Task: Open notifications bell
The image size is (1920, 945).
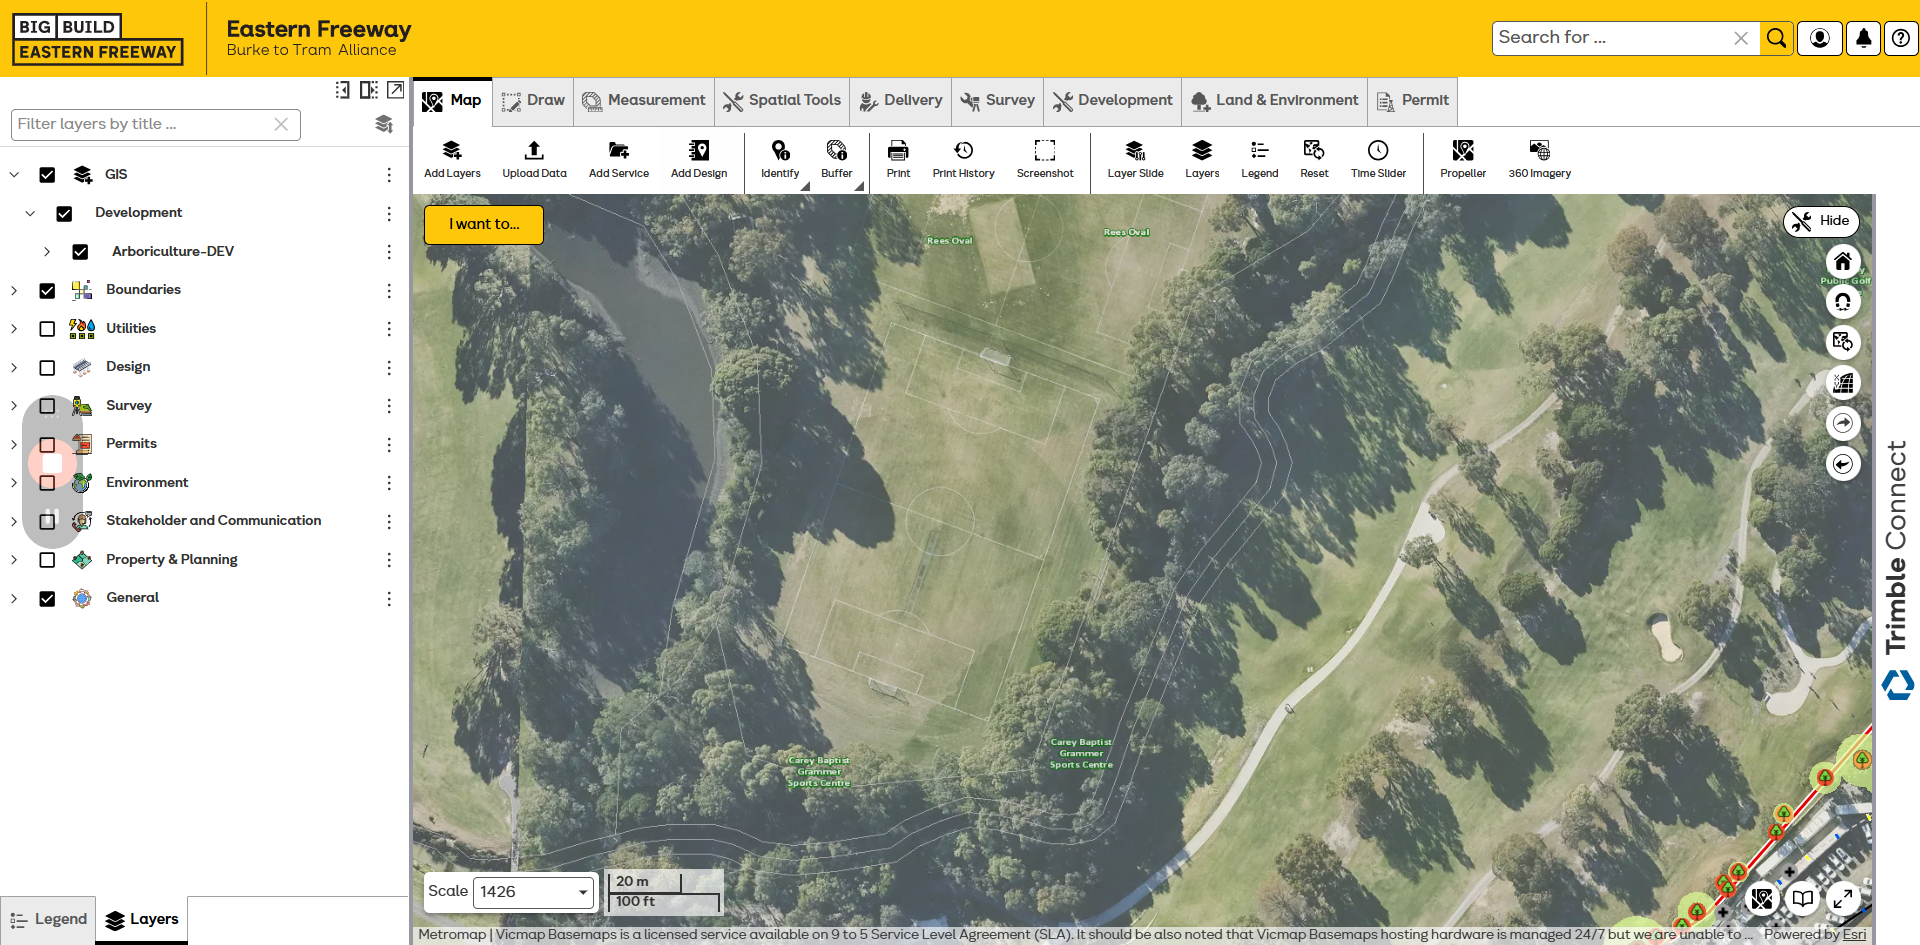Action: tap(1863, 38)
